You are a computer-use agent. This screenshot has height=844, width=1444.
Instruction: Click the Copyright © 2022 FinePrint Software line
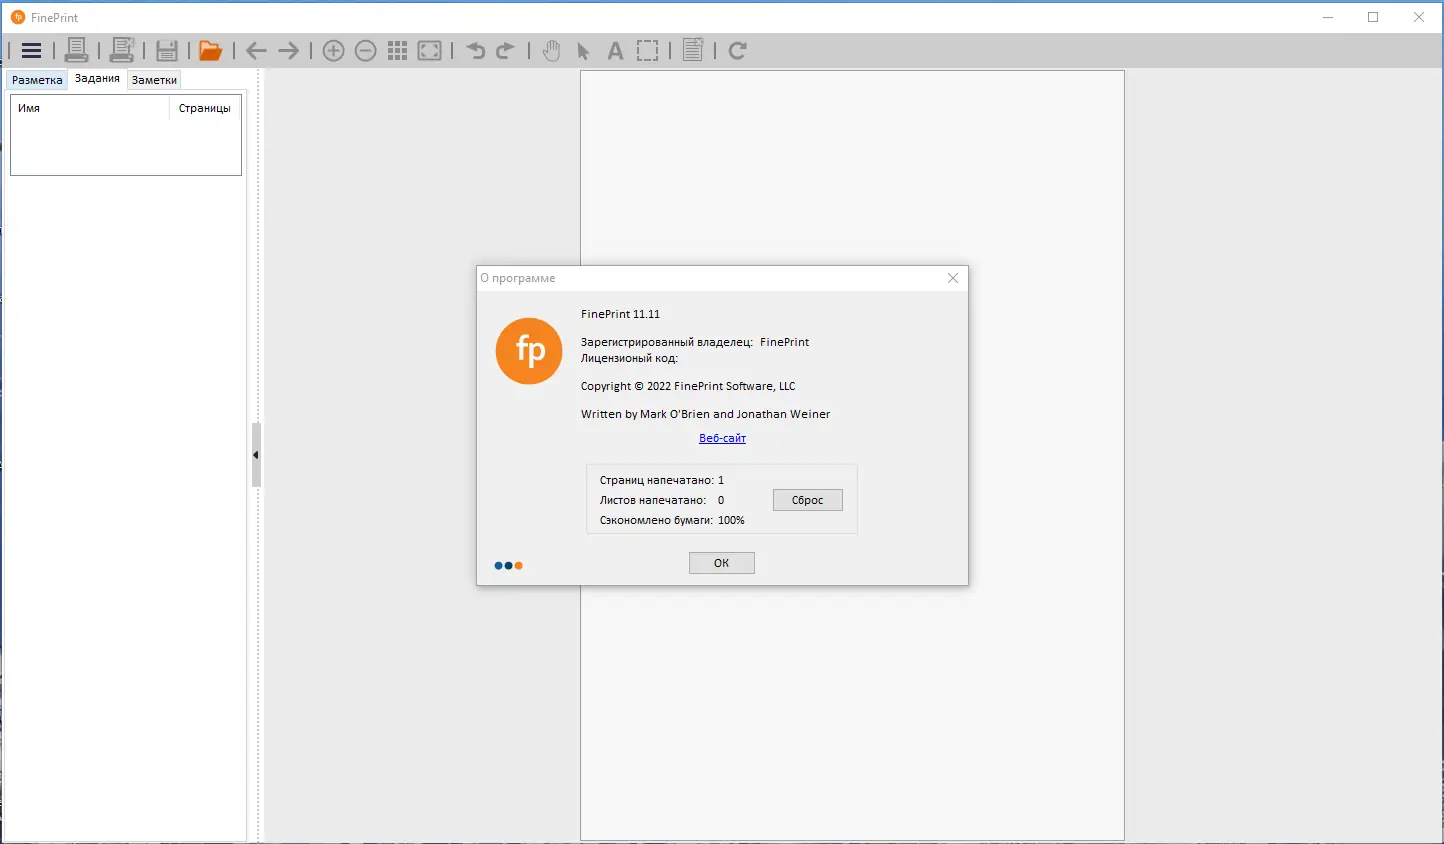(688, 386)
